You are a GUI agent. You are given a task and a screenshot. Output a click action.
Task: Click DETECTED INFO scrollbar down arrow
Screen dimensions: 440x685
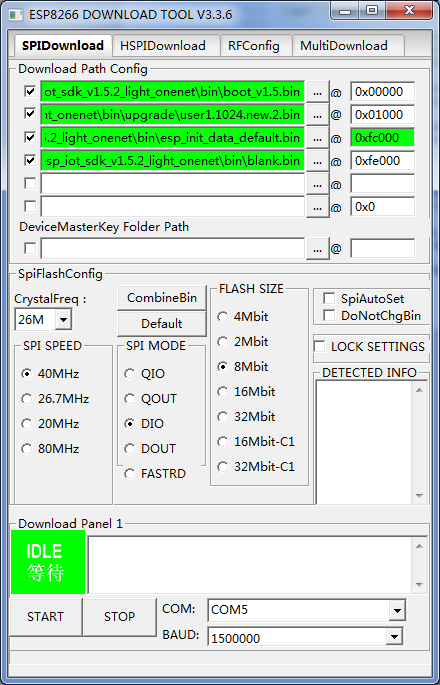pyautogui.click(x=419, y=496)
